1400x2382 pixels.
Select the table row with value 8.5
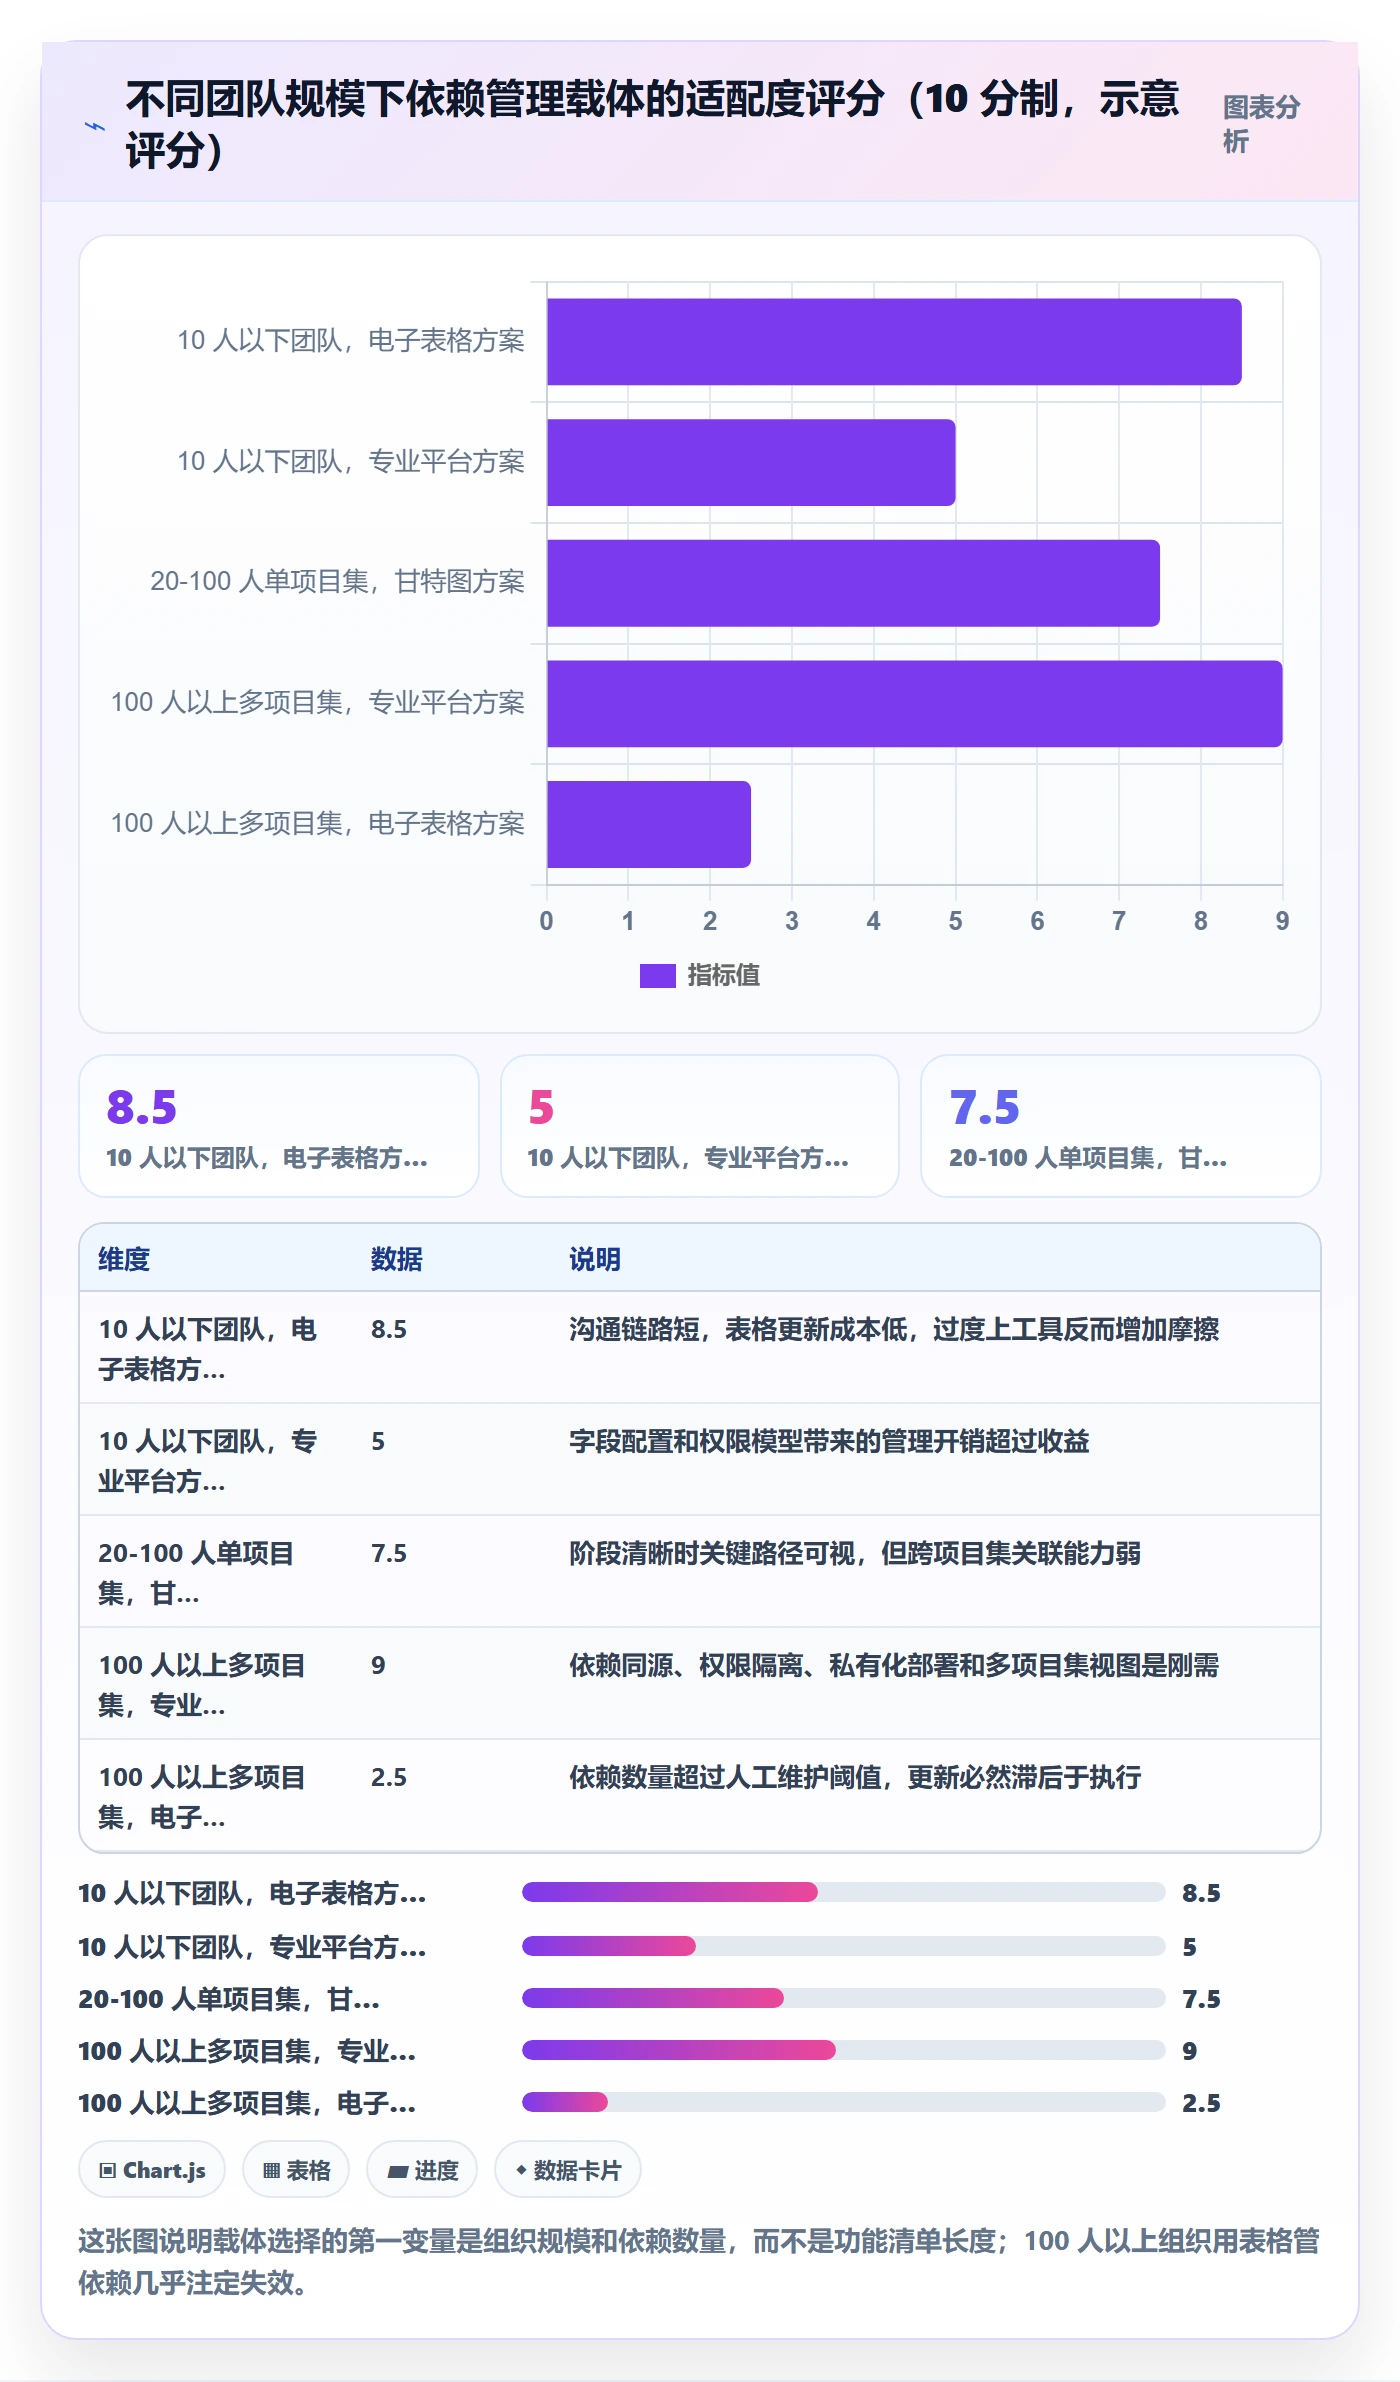click(x=700, y=1348)
